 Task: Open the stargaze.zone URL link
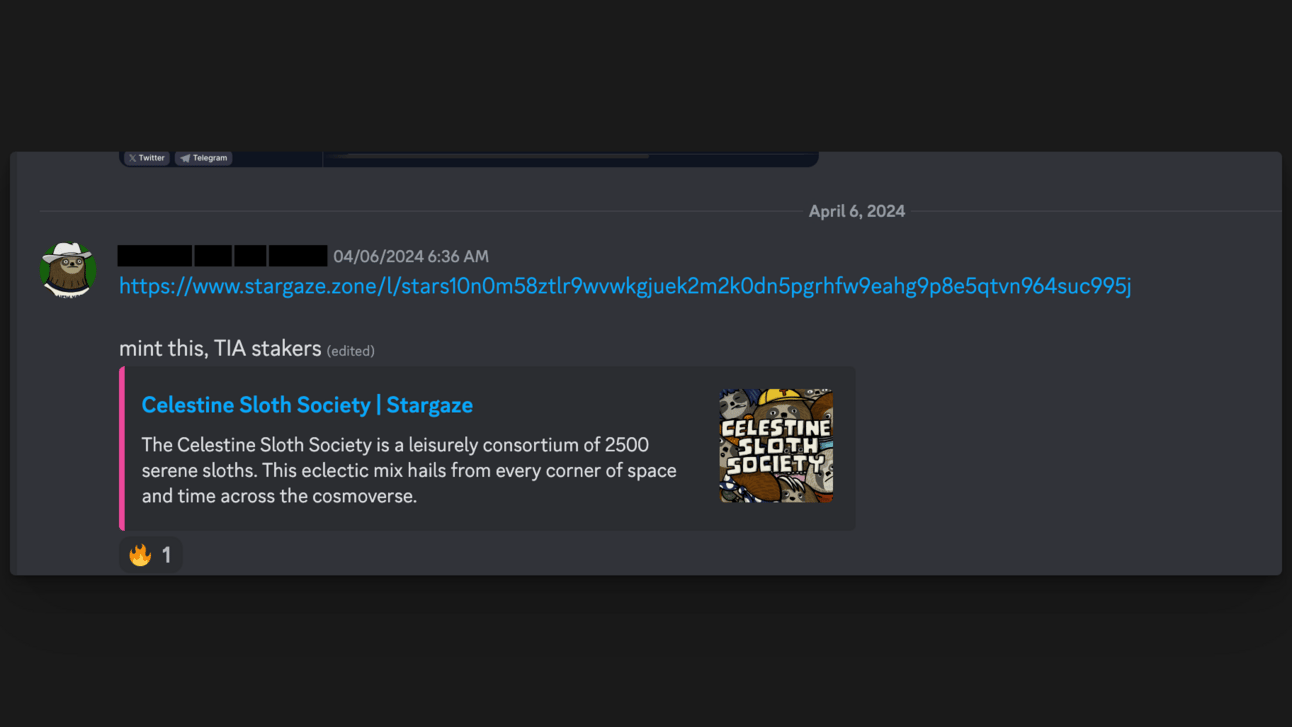(625, 287)
